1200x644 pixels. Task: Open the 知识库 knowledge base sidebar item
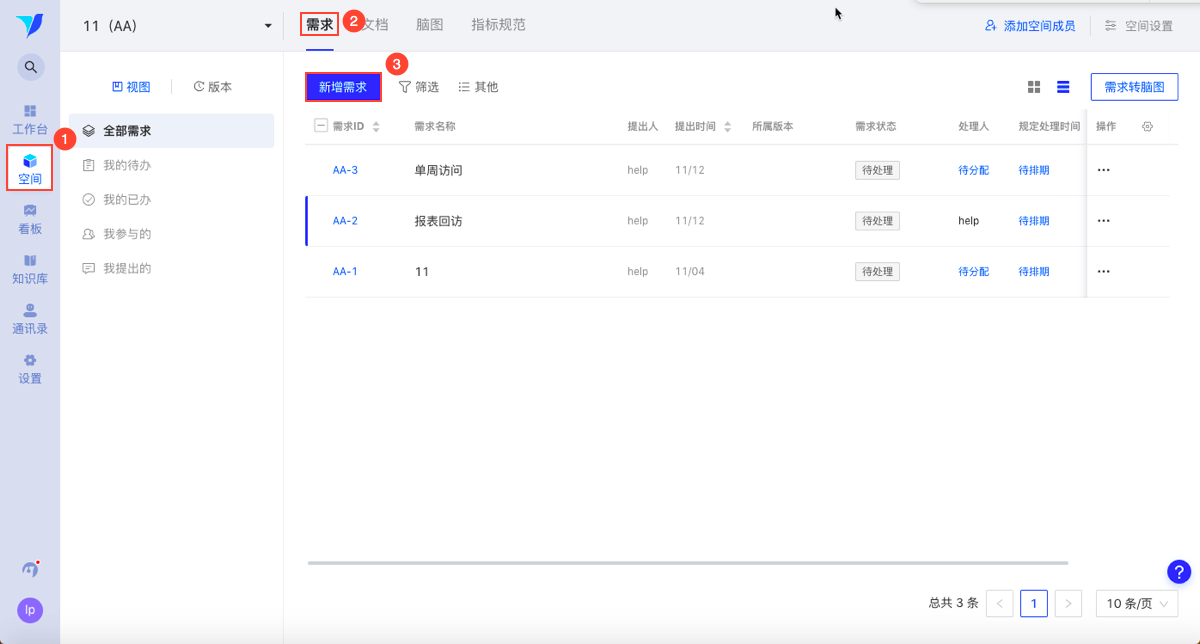30,269
